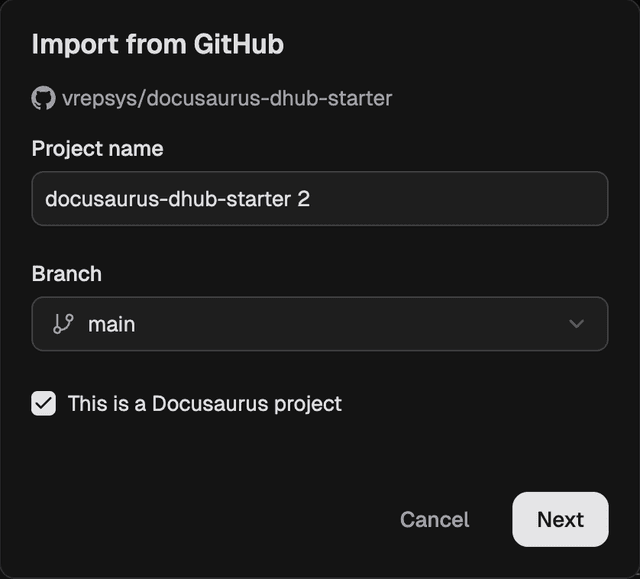Click empty area right of project name text
The height and width of the screenshot is (579, 640).
[x=460, y=199]
